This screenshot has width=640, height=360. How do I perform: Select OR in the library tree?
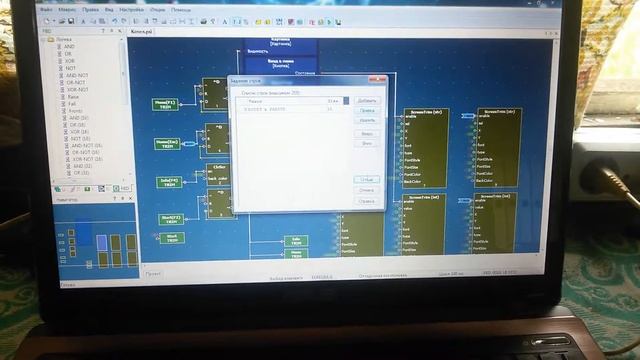(x=68, y=54)
